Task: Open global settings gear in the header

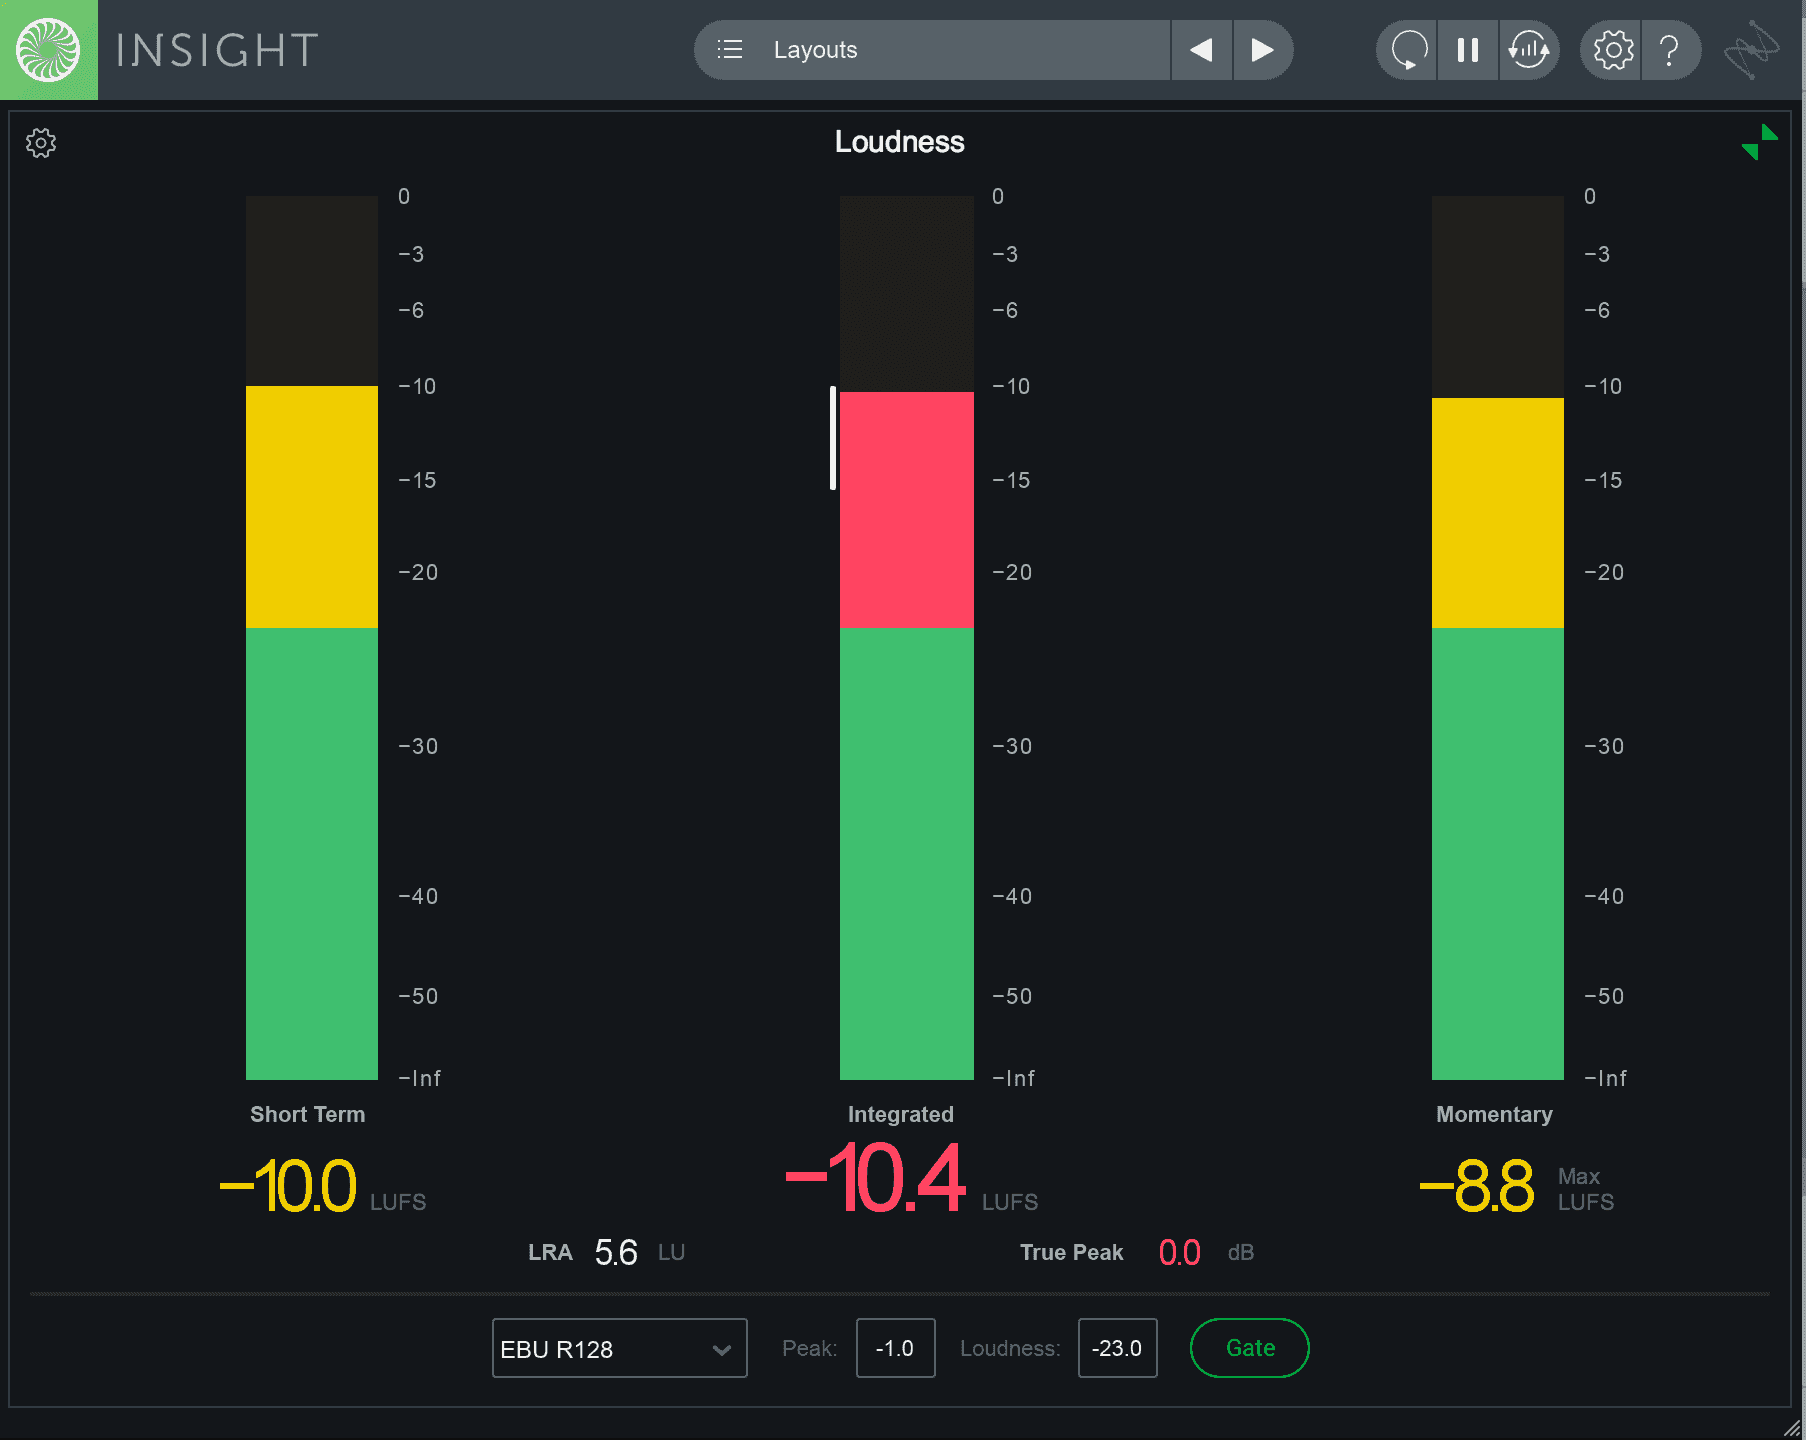Action: point(1612,50)
